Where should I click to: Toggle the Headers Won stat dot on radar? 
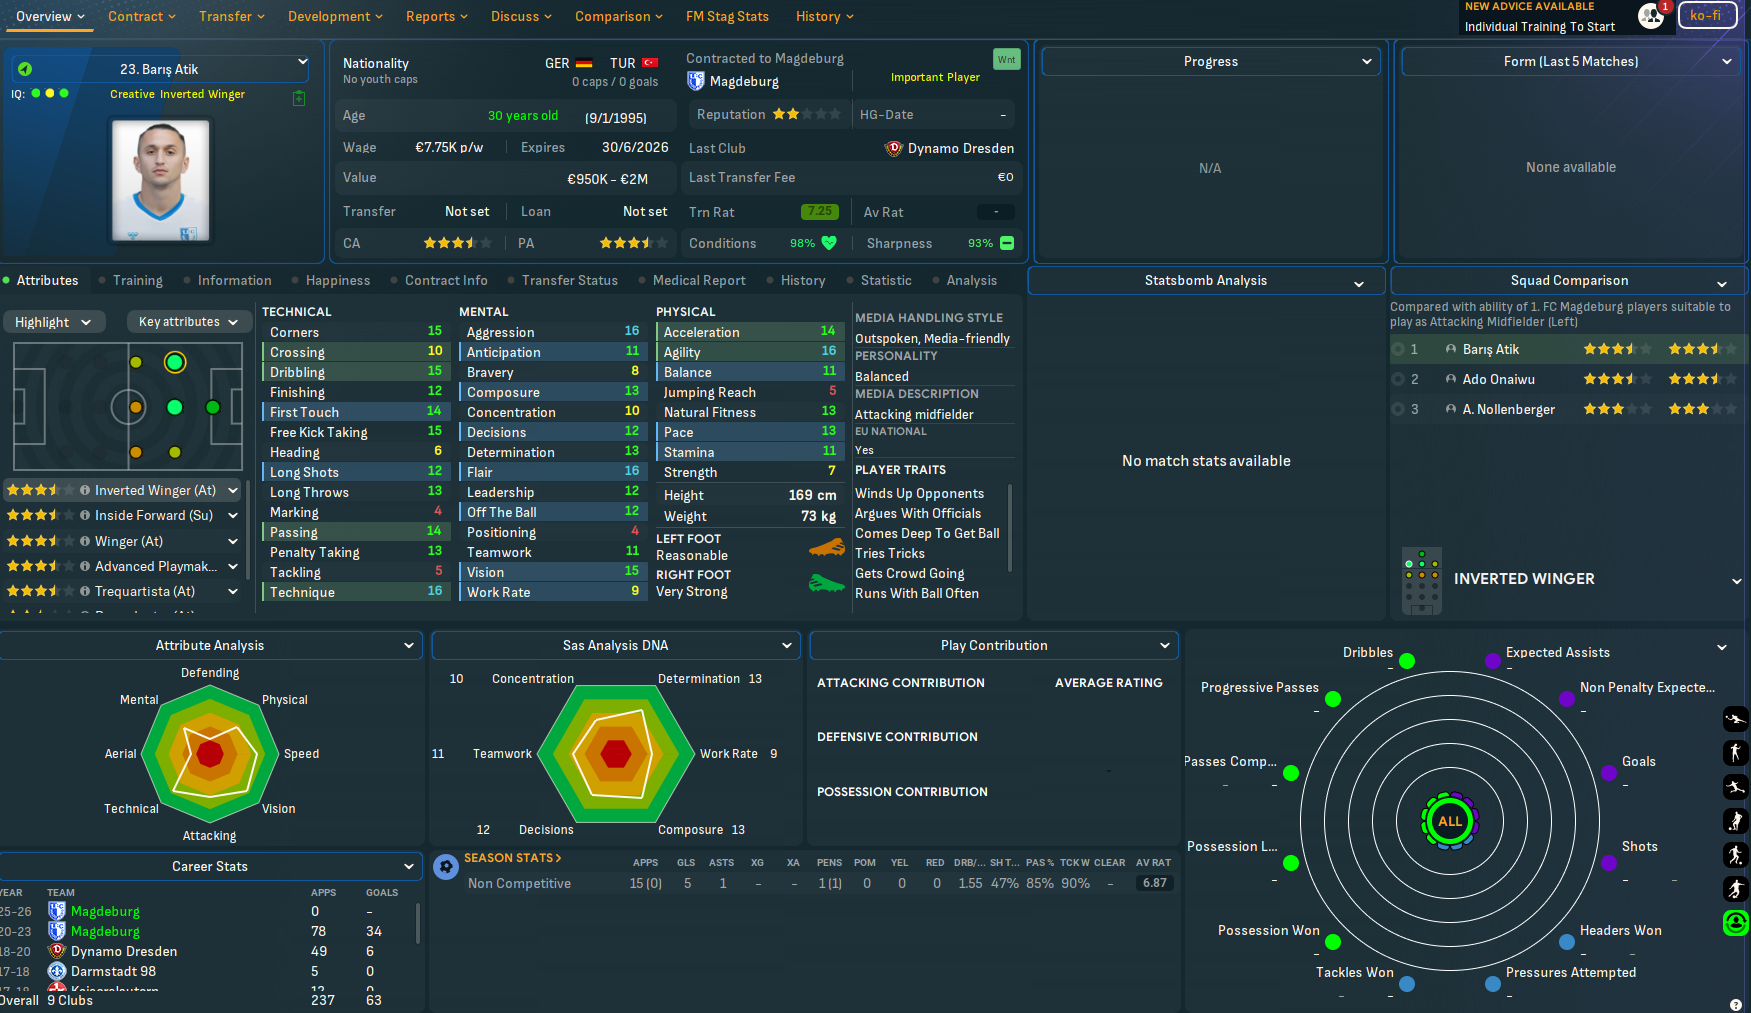click(x=1567, y=942)
